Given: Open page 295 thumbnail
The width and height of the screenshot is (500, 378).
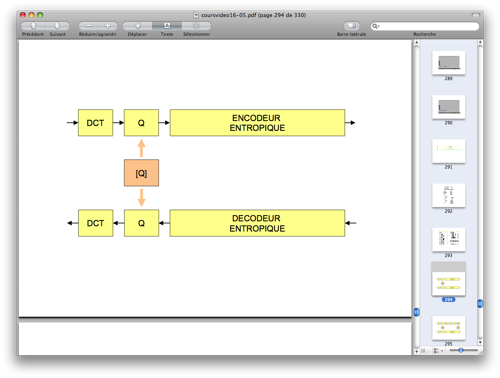Looking at the screenshot, I should point(448,328).
